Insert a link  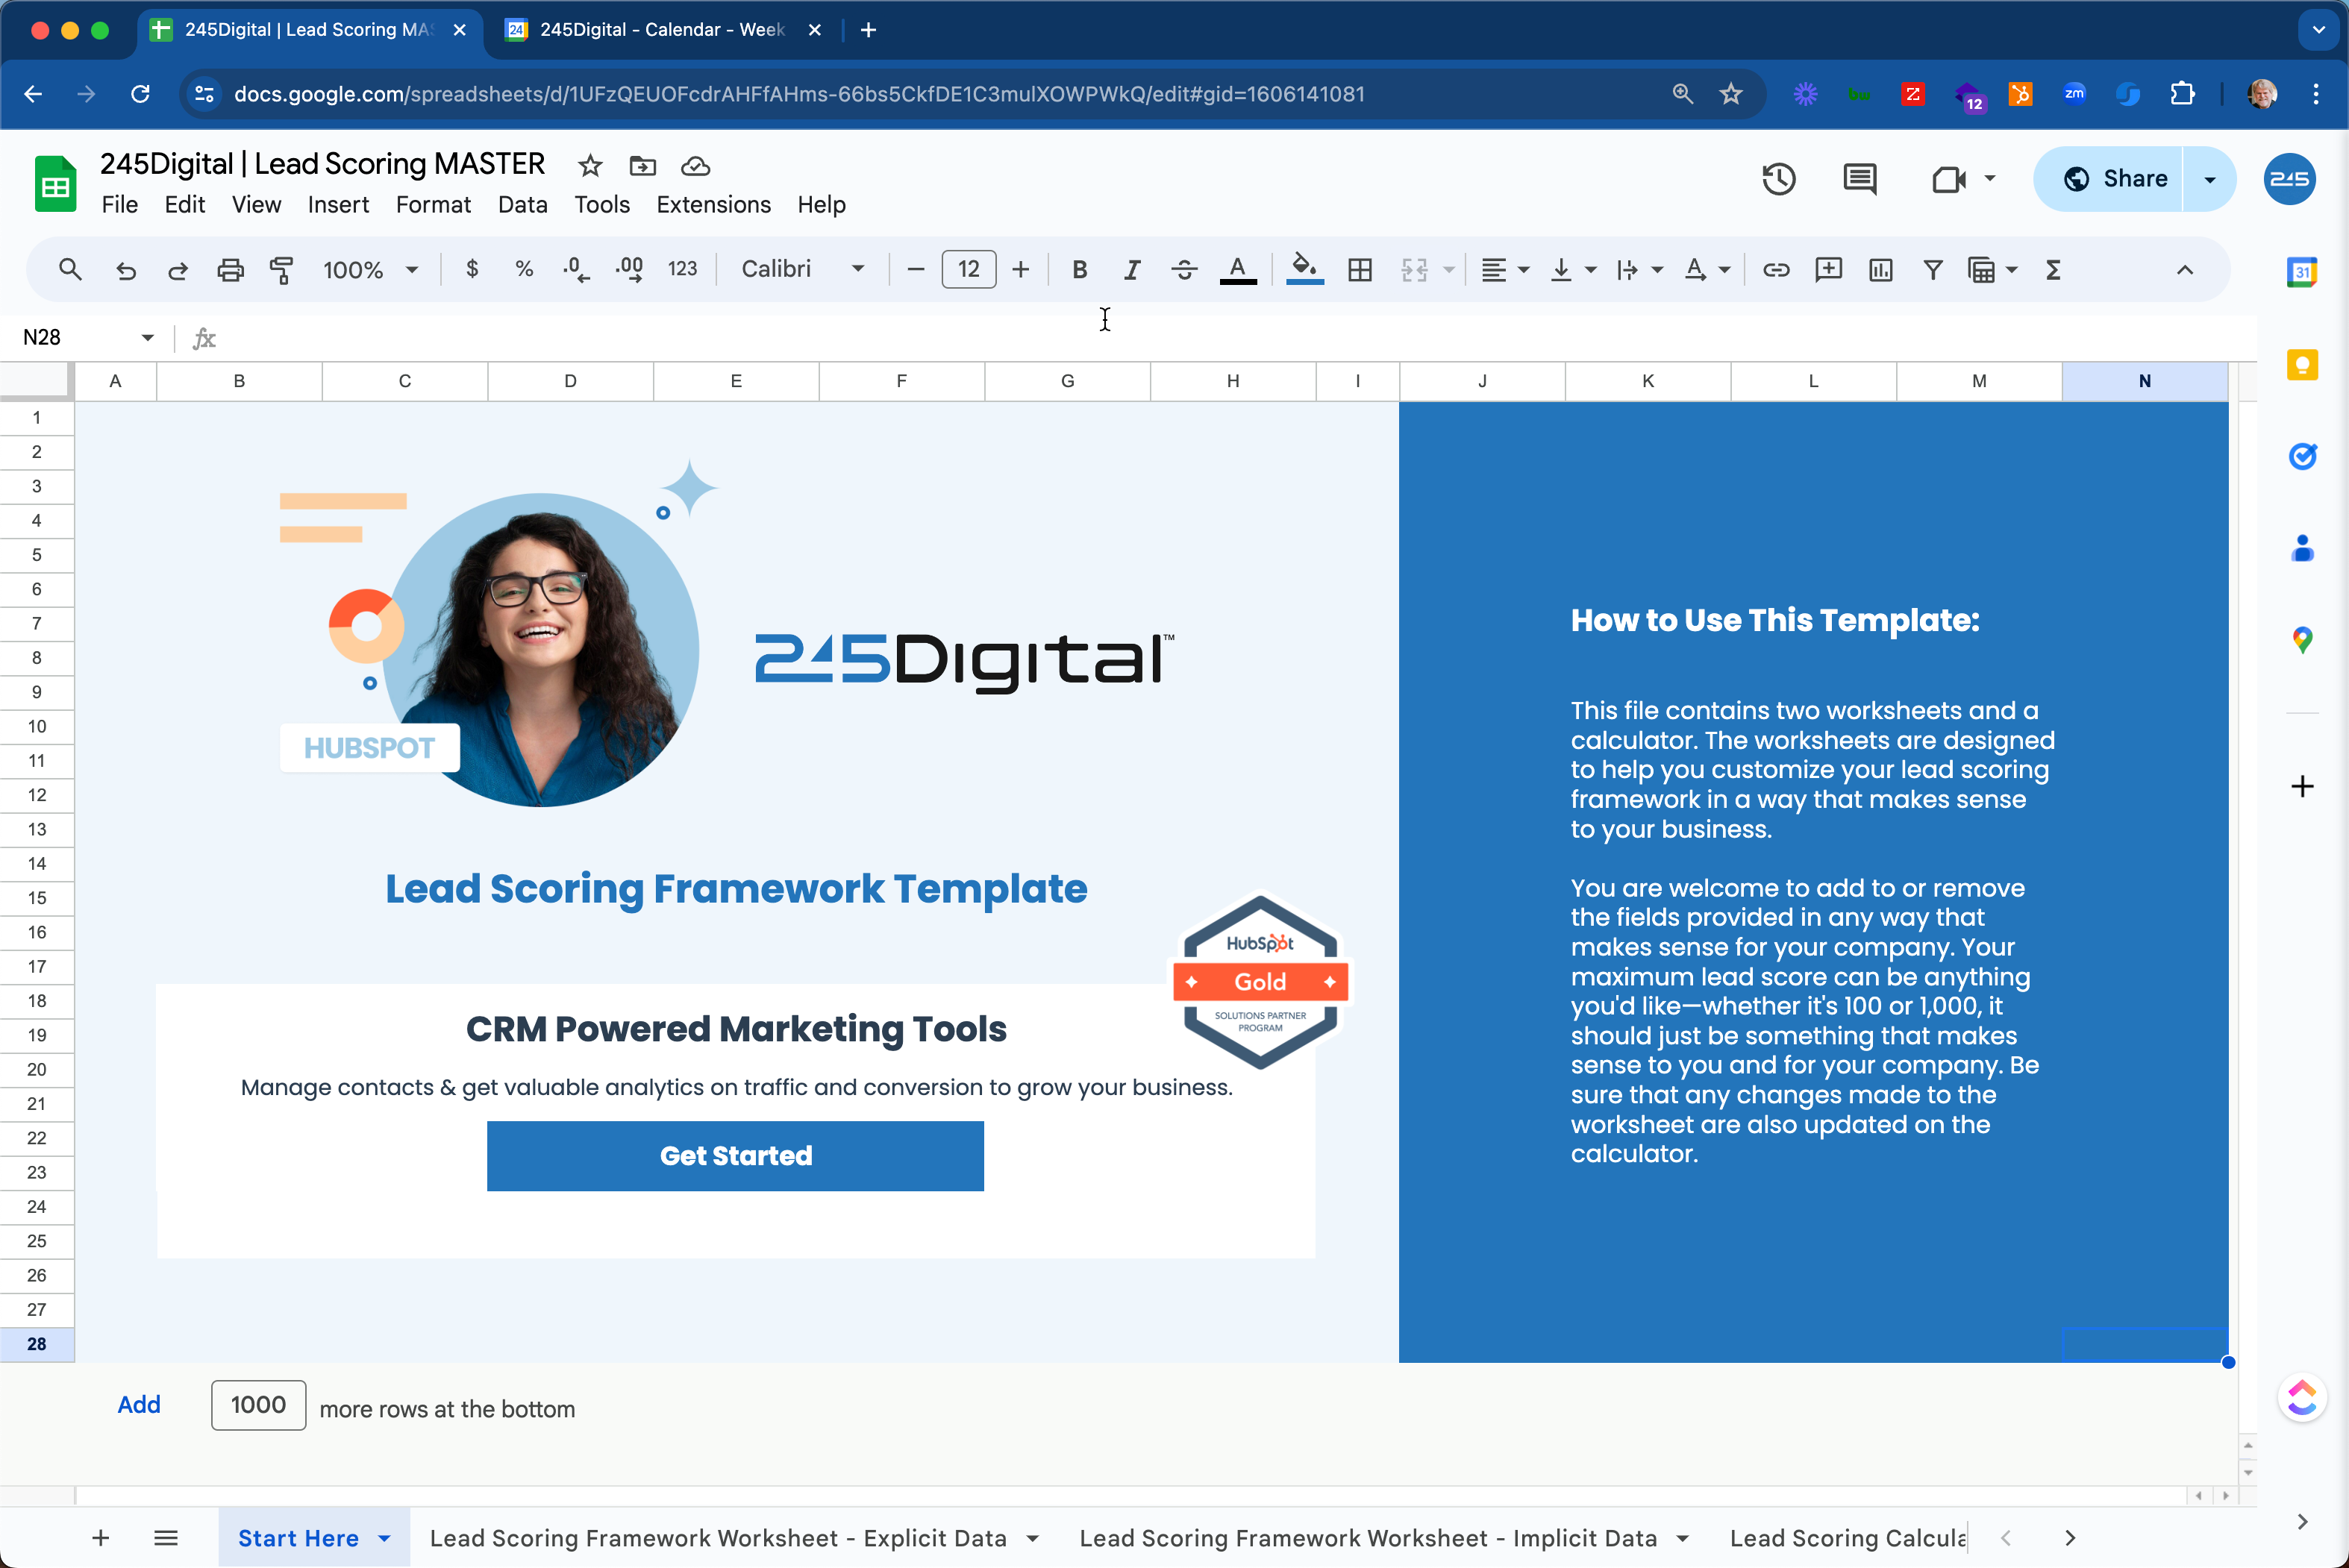(1776, 270)
